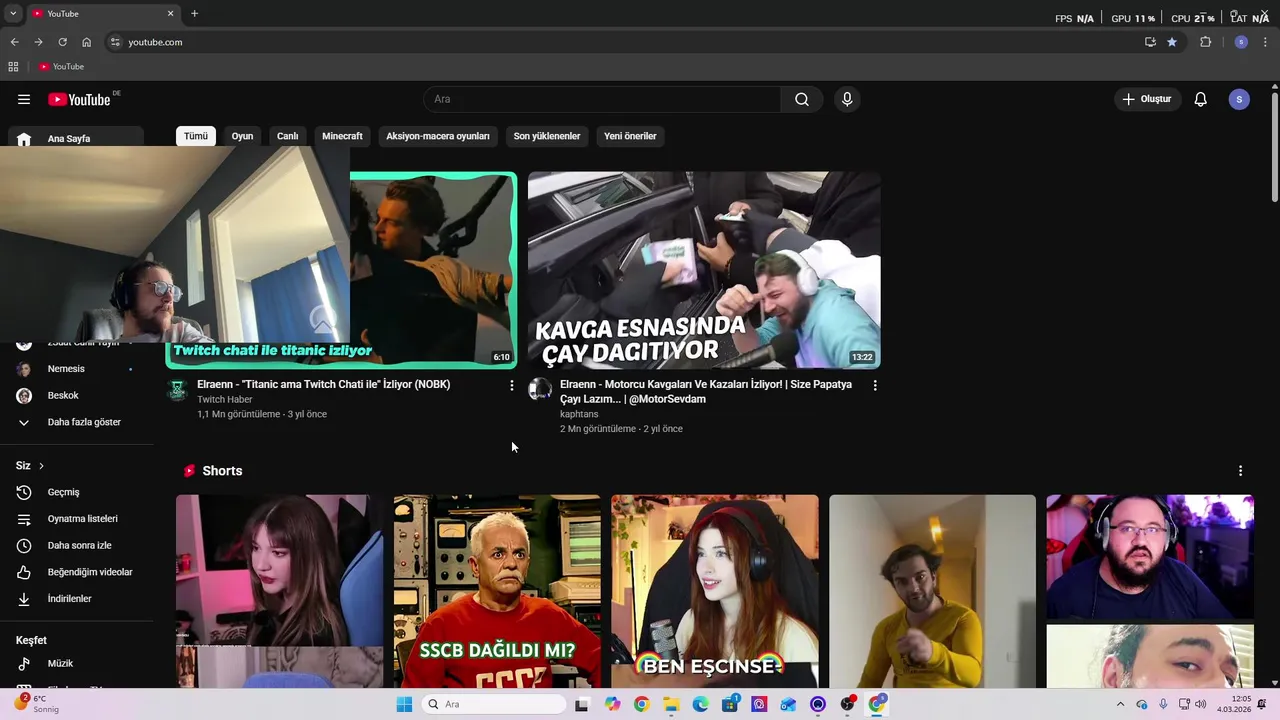The width and height of the screenshot is (1280, 720).
Task: Open the Motorcu Kavgaları video title link
Action: [x=706, y=391]
